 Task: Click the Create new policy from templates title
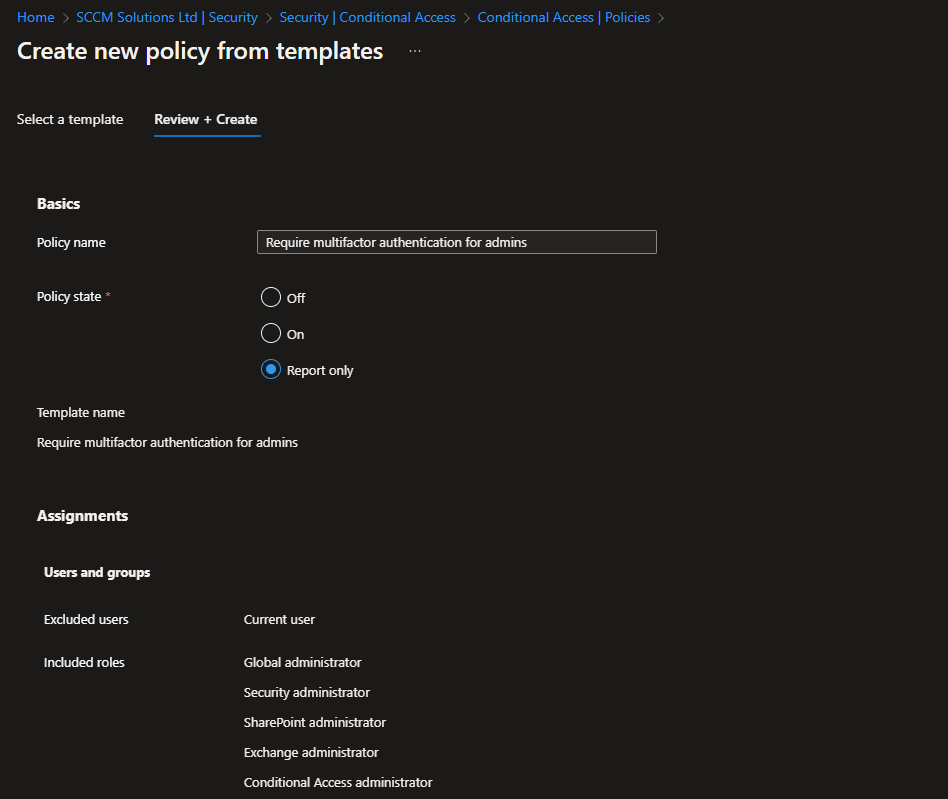point(200,51)
